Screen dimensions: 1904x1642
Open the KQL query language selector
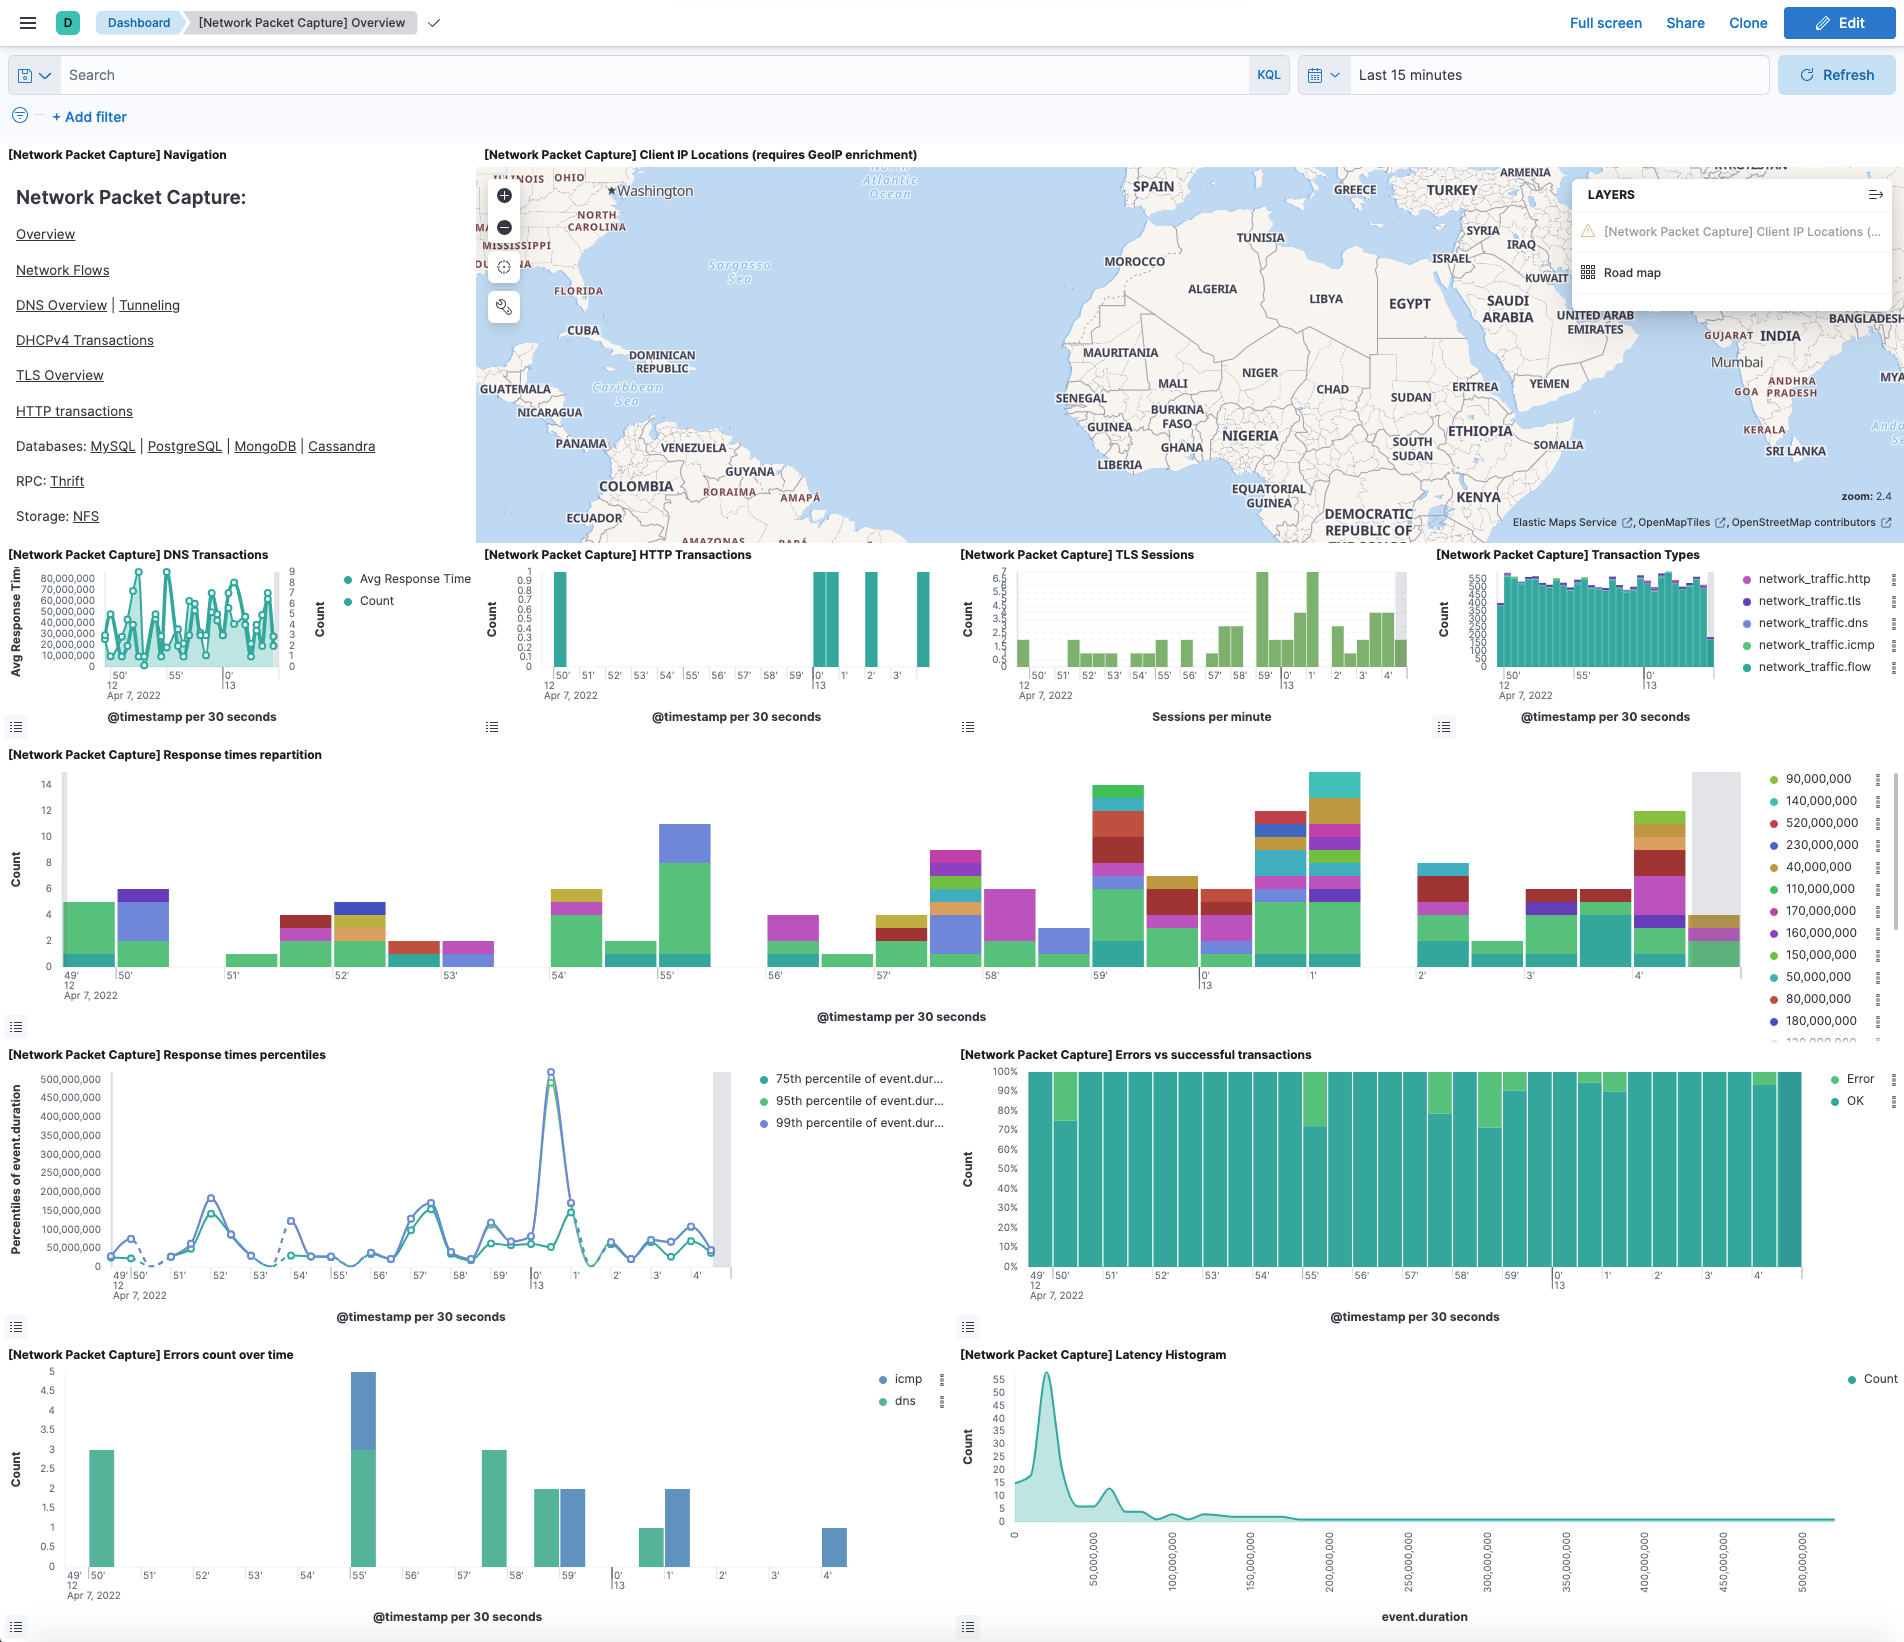[x=1268, y=75]
